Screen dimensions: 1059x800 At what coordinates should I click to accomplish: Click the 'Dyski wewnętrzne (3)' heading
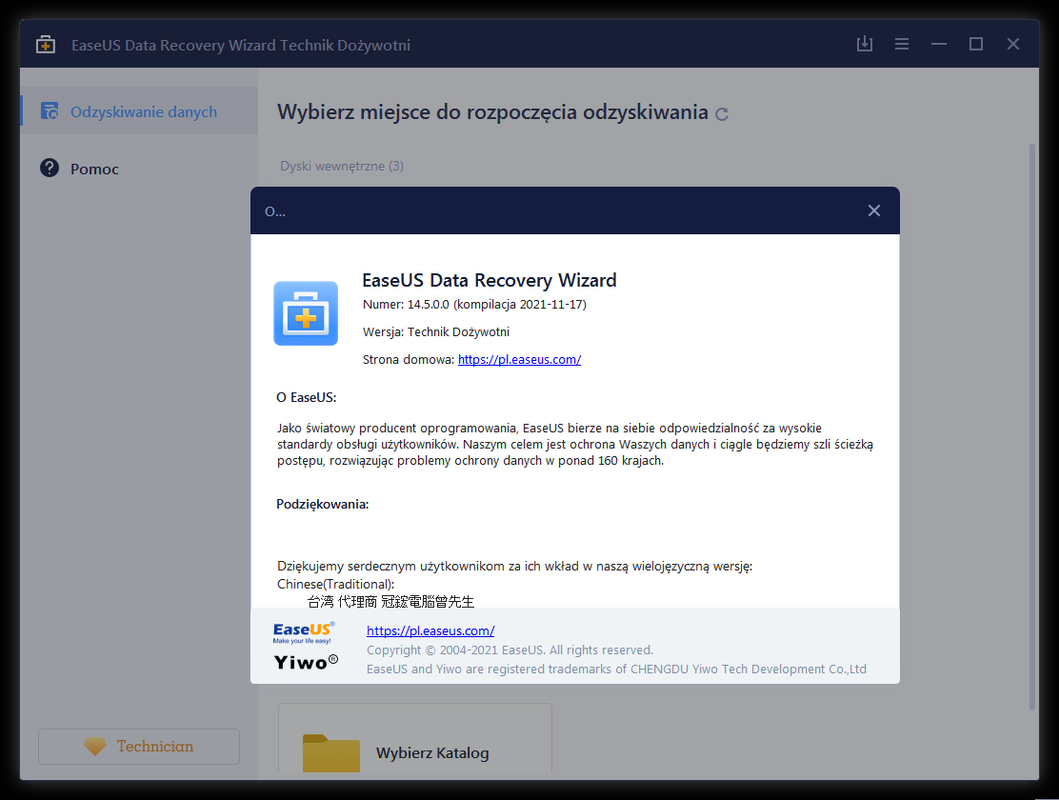pyautogui.click(x=342, y=166)
